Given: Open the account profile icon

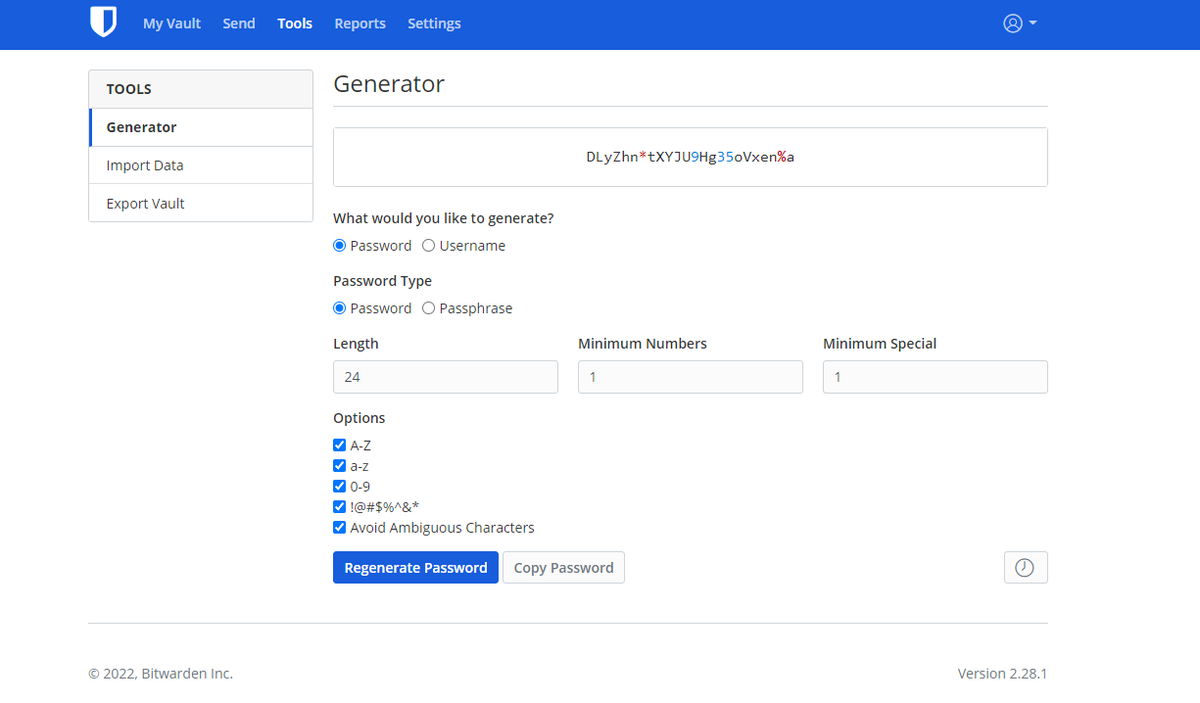Looking at the screenshot, I should pos(1013,23).
